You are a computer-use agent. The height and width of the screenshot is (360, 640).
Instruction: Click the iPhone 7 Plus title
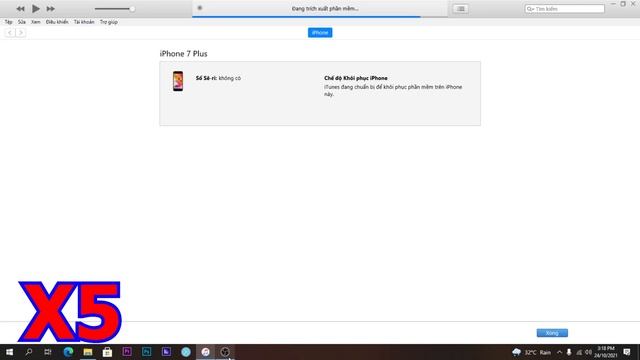(x=183, y=54)
